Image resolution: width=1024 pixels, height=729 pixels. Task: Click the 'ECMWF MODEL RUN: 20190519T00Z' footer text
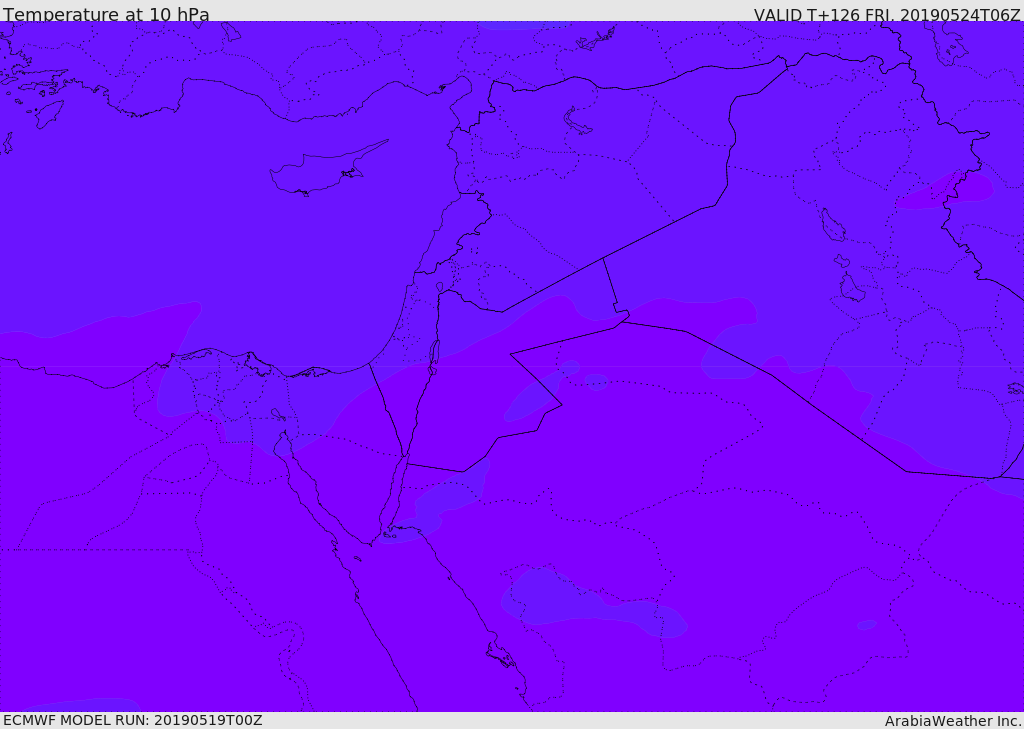click(x=133, y=720)
